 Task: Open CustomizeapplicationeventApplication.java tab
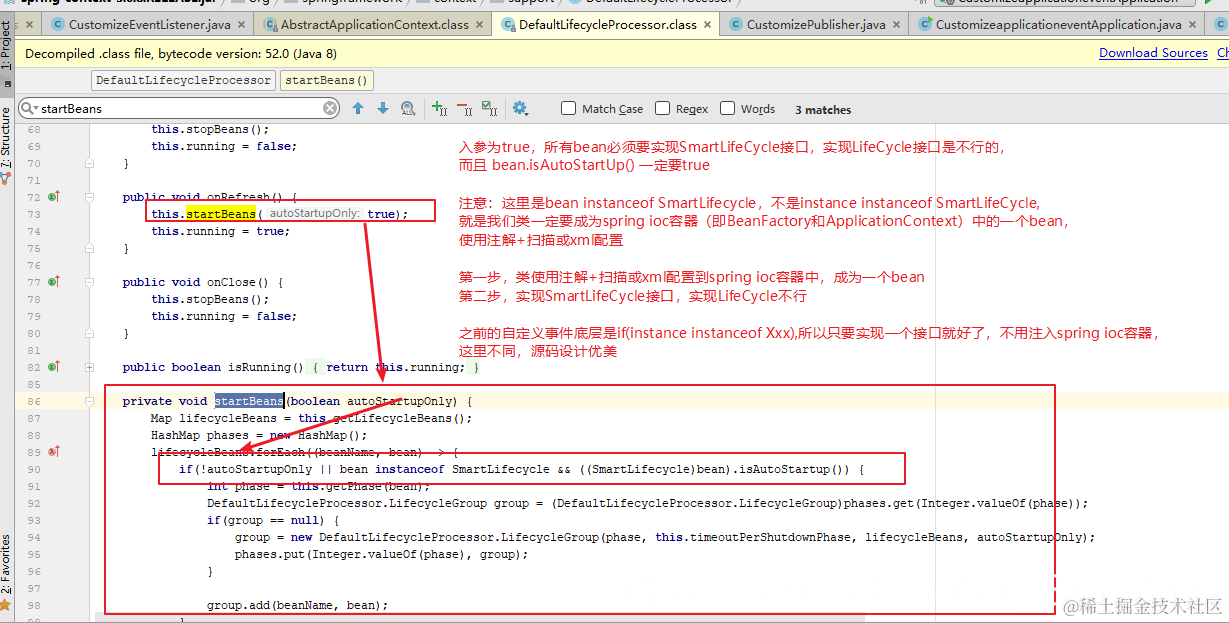pos(1058,24)
